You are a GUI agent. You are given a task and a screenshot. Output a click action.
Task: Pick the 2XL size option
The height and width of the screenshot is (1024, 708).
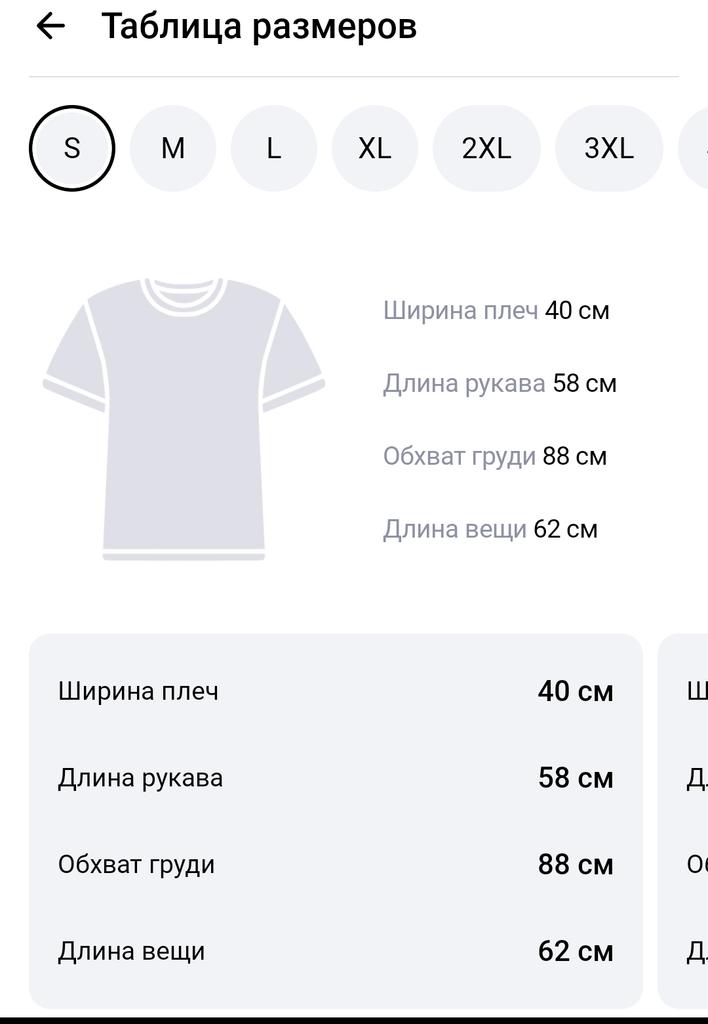(486, 148)
